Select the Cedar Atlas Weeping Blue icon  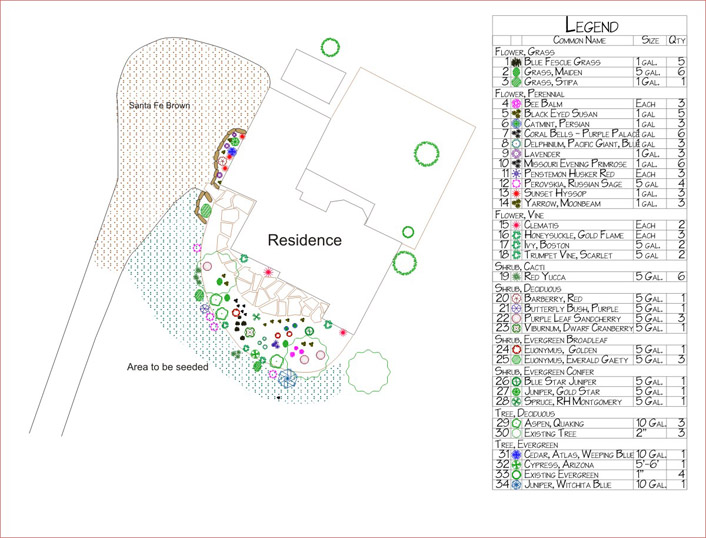[x=516, y=454]
